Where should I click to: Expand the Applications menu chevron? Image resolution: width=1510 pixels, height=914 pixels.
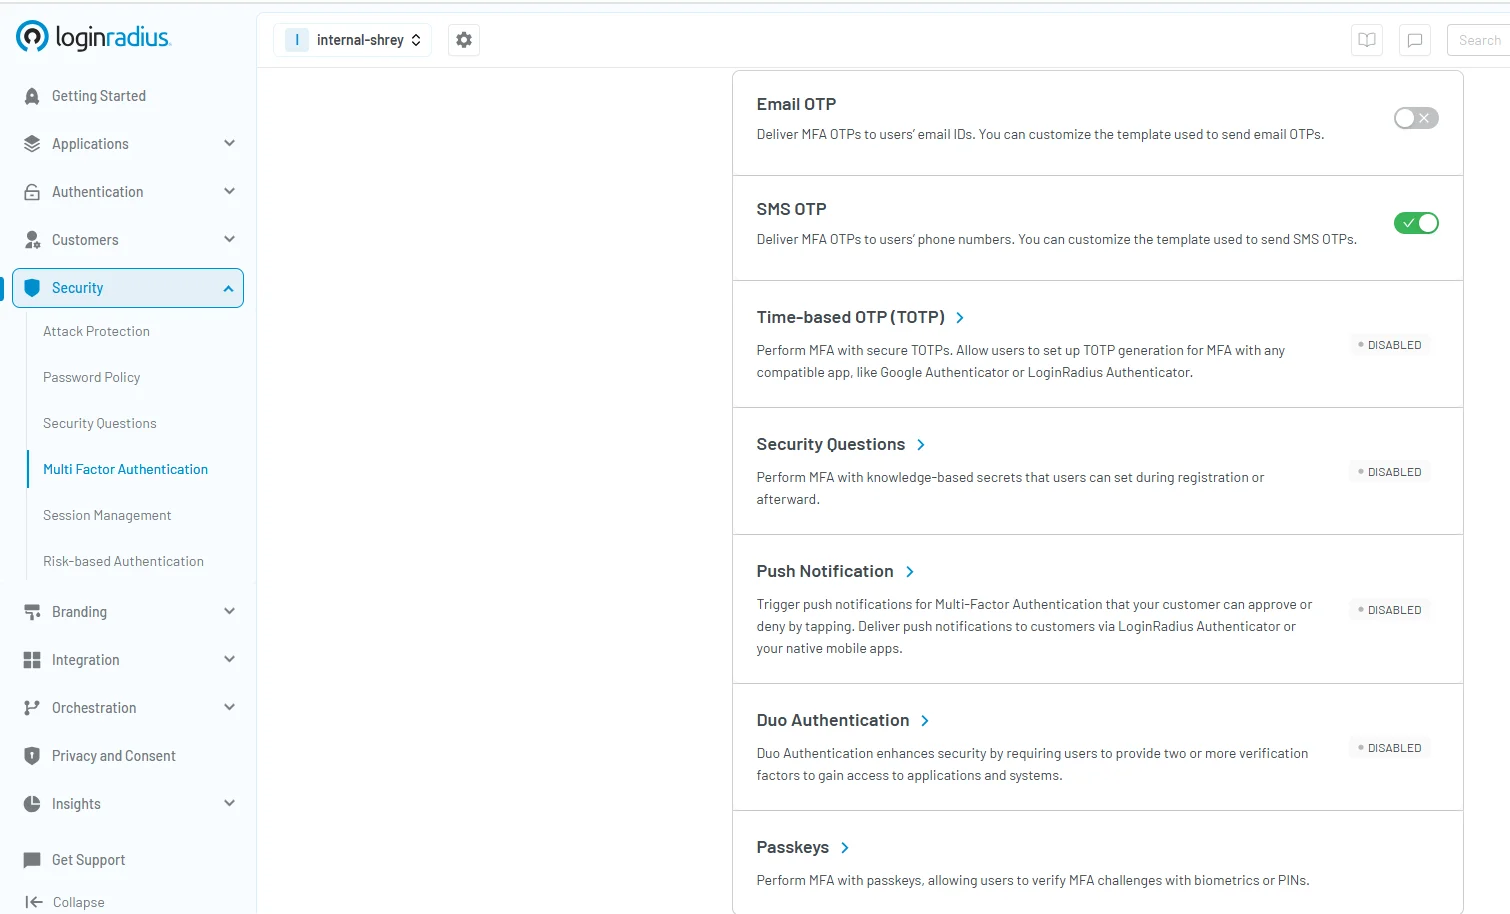point(229,144)
